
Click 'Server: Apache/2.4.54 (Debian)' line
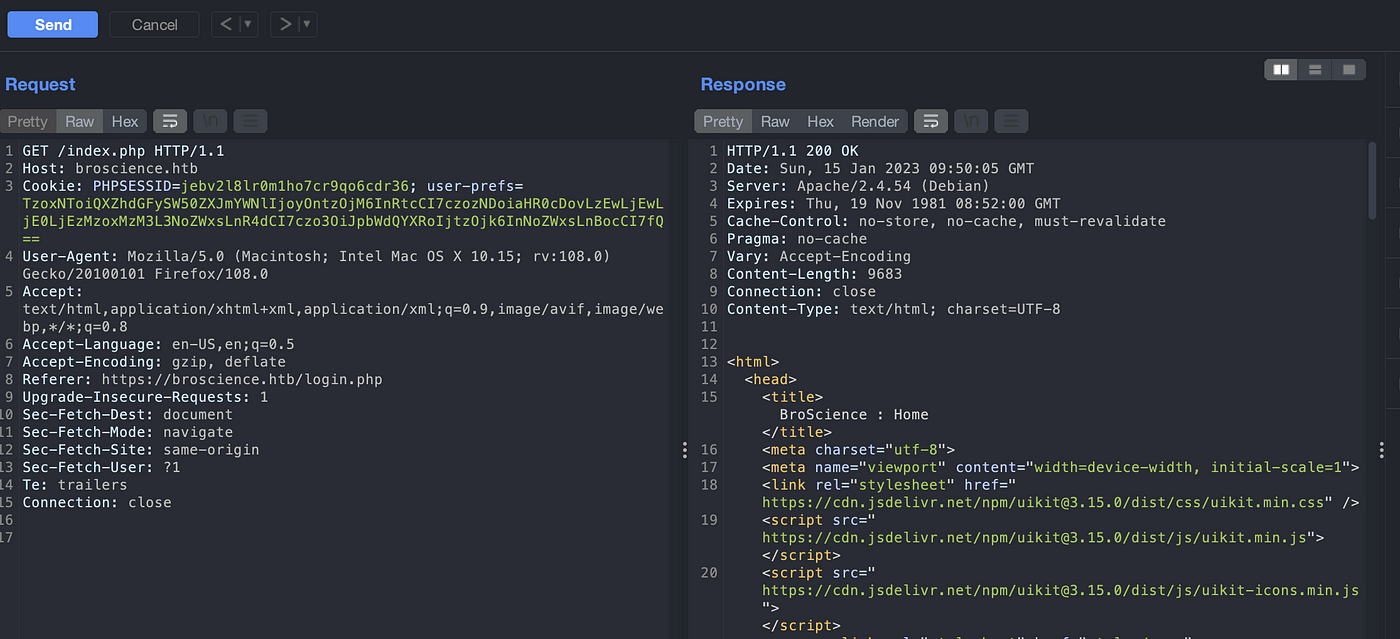pyautogui.click(x=858, y=186)
